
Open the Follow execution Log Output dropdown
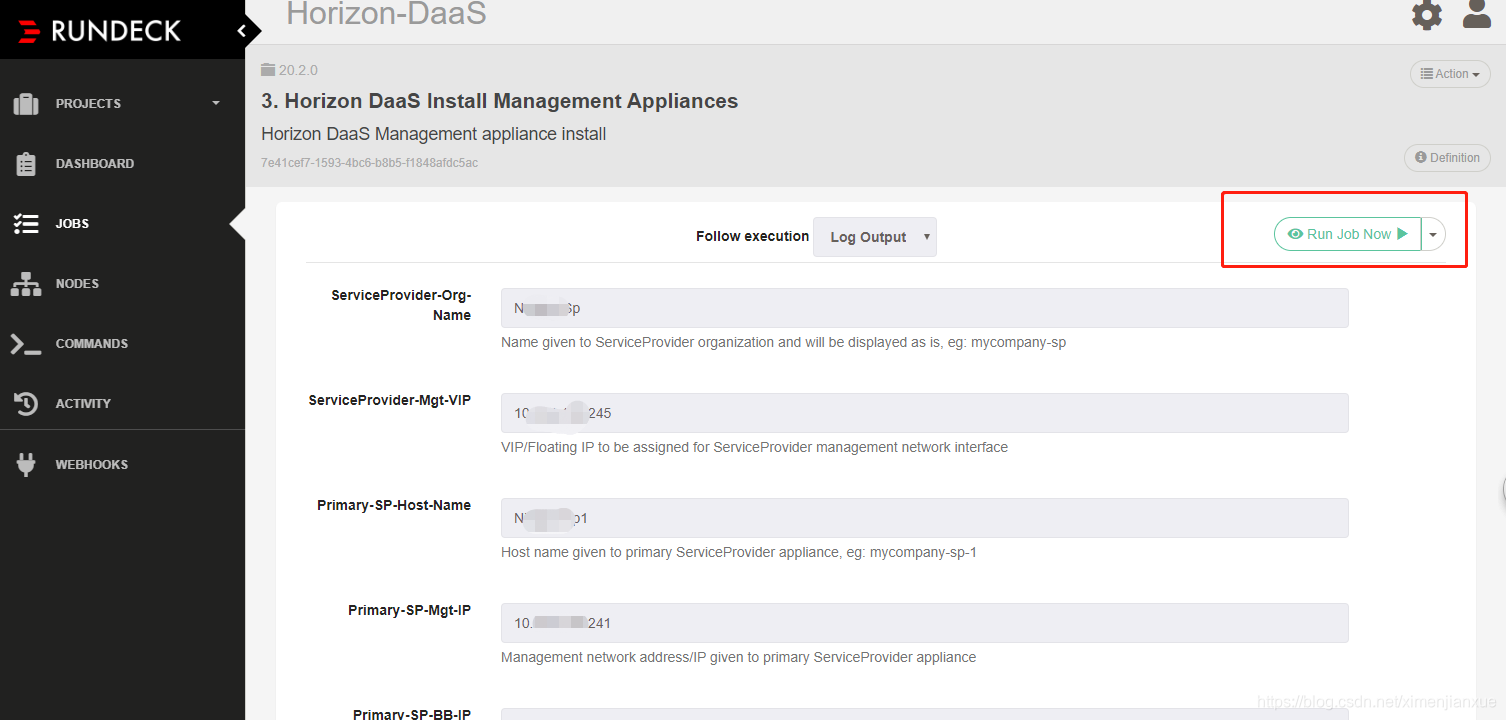point(874,237)
